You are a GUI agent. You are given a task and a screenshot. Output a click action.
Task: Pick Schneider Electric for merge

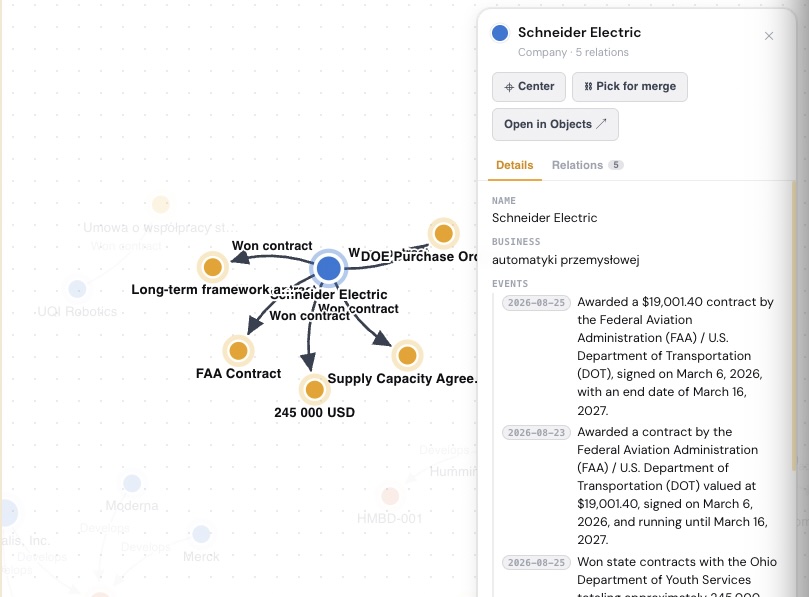pyautogui.click(x=629, y=87)
